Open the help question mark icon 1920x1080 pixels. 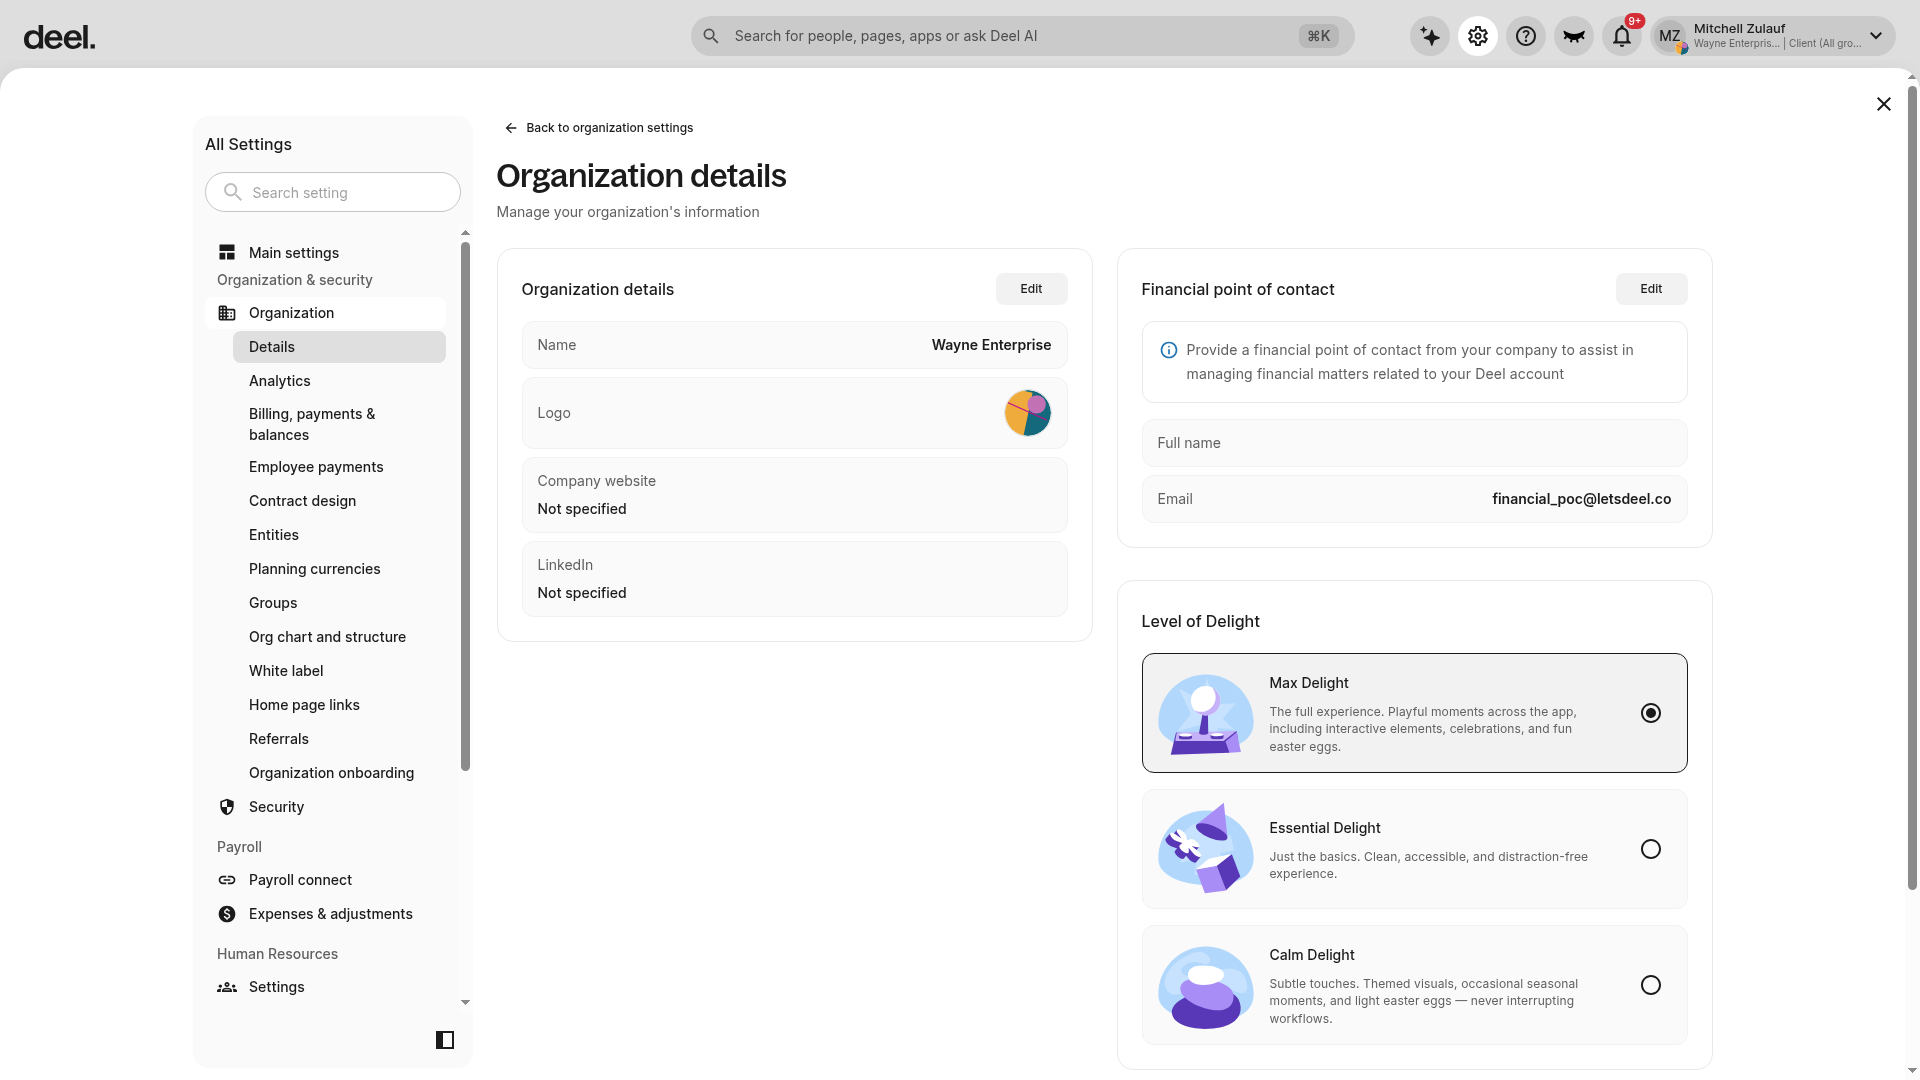pos(1526,36)
